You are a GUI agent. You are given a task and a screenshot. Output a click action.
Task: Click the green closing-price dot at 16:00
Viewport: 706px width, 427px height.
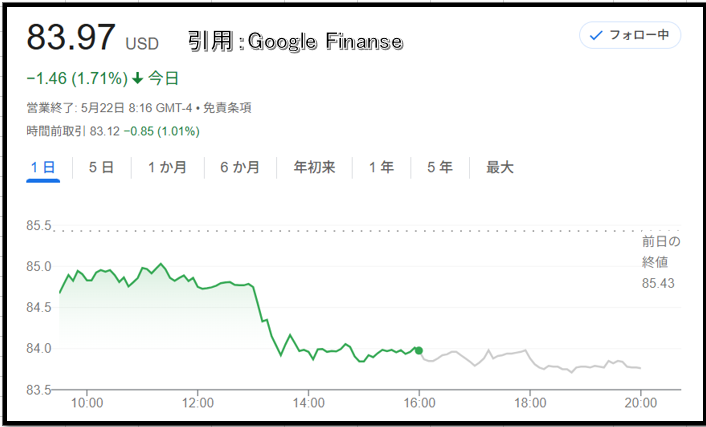click(x=419, y=350)
